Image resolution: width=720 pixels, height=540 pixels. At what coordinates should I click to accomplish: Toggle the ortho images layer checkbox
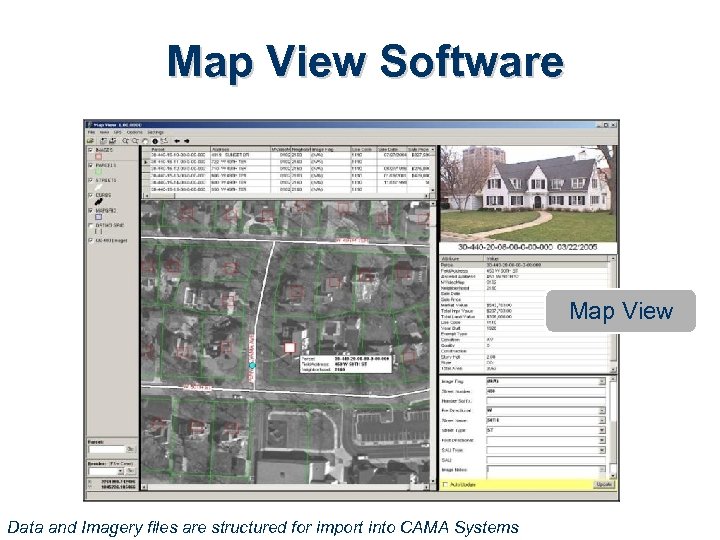pyautogui.click(x=90, y=240)
